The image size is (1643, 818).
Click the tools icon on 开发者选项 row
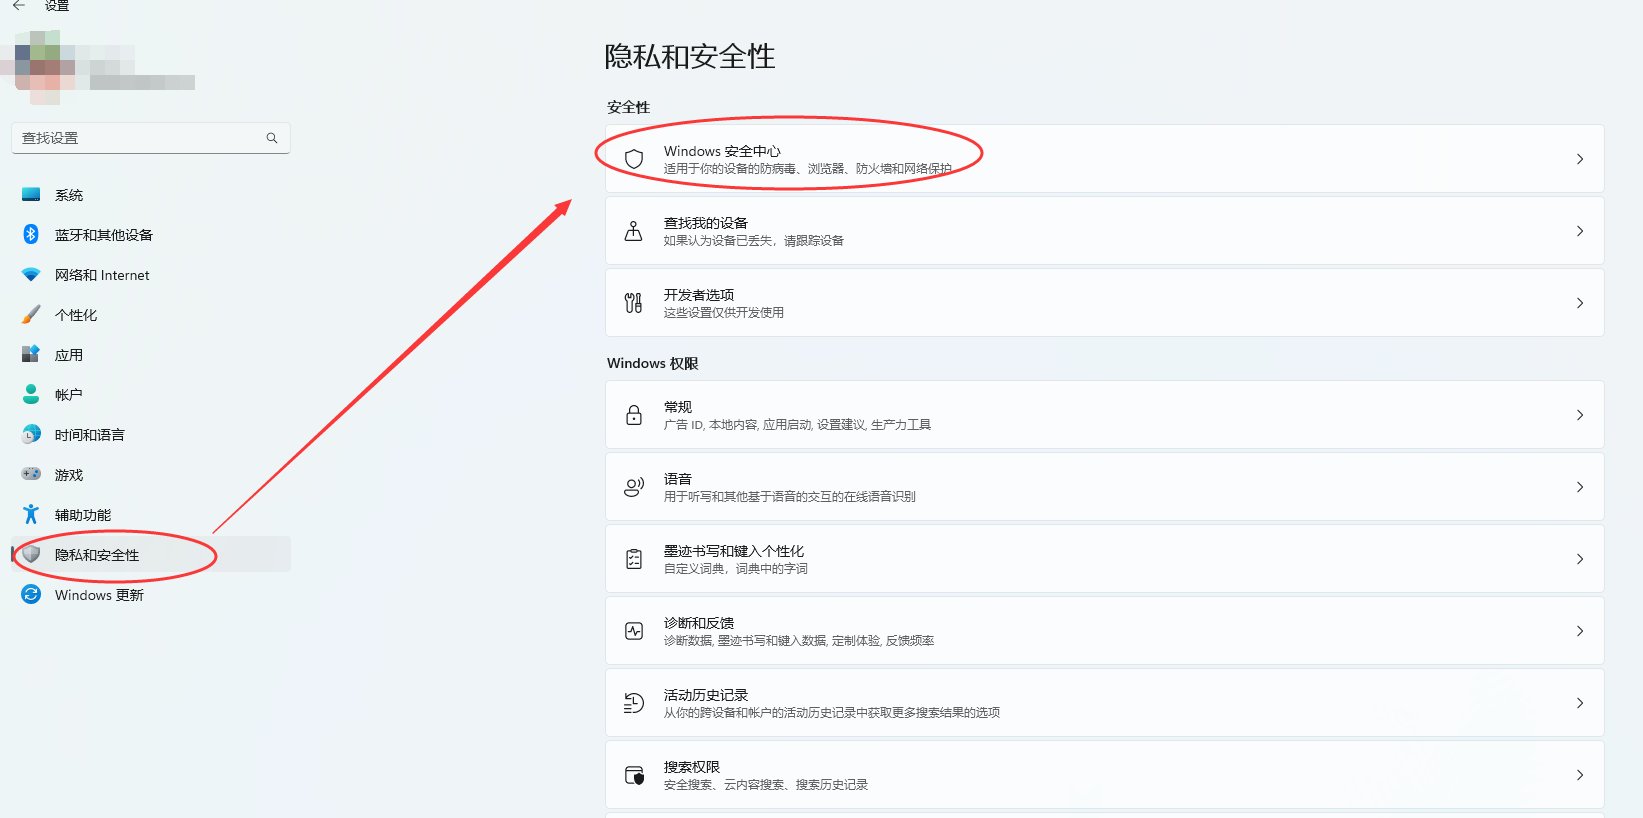[634, 303]
